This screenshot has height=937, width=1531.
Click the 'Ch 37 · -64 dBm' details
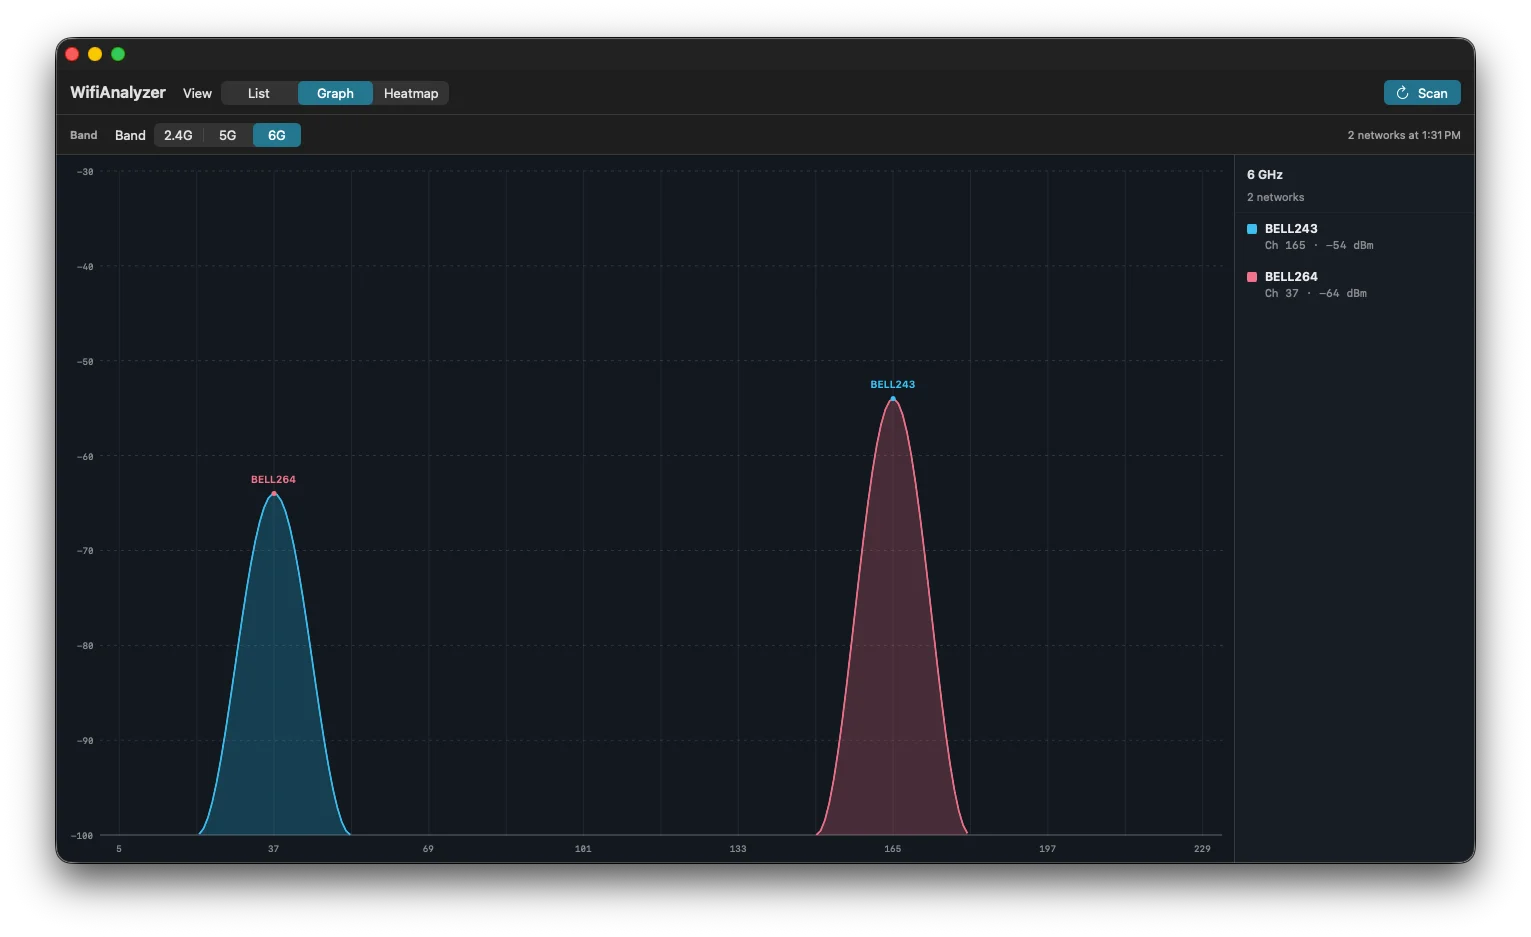[x=1315, y=294]
